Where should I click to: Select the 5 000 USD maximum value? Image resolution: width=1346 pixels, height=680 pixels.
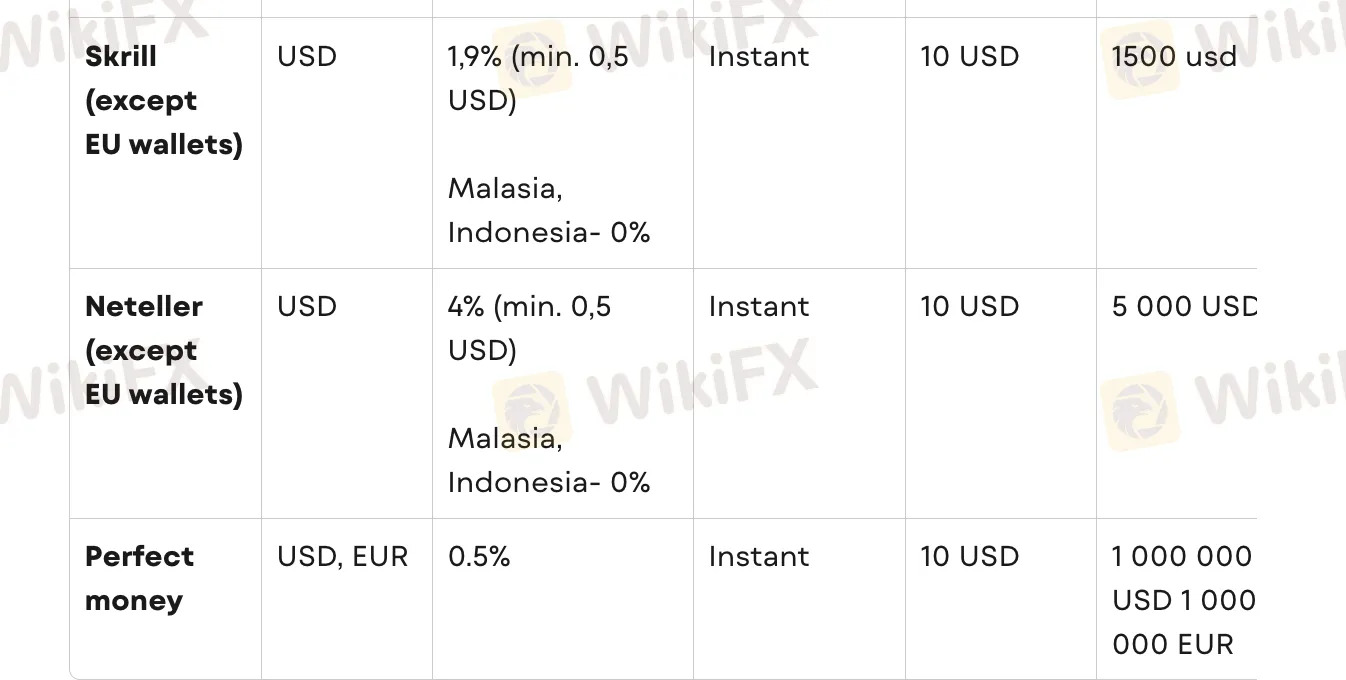point(1184,307)
